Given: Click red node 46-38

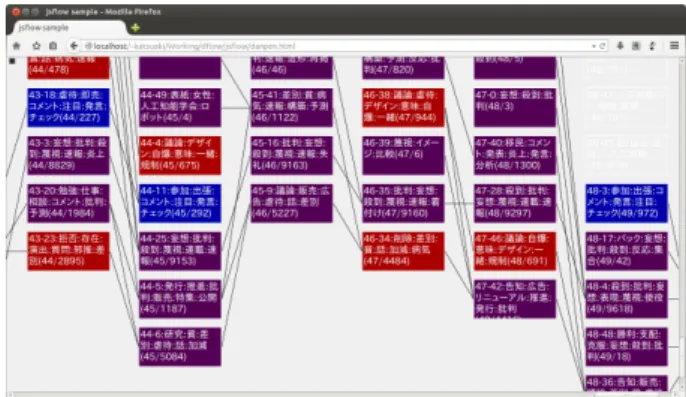Looking at the screenshot, I should point(403,107).
